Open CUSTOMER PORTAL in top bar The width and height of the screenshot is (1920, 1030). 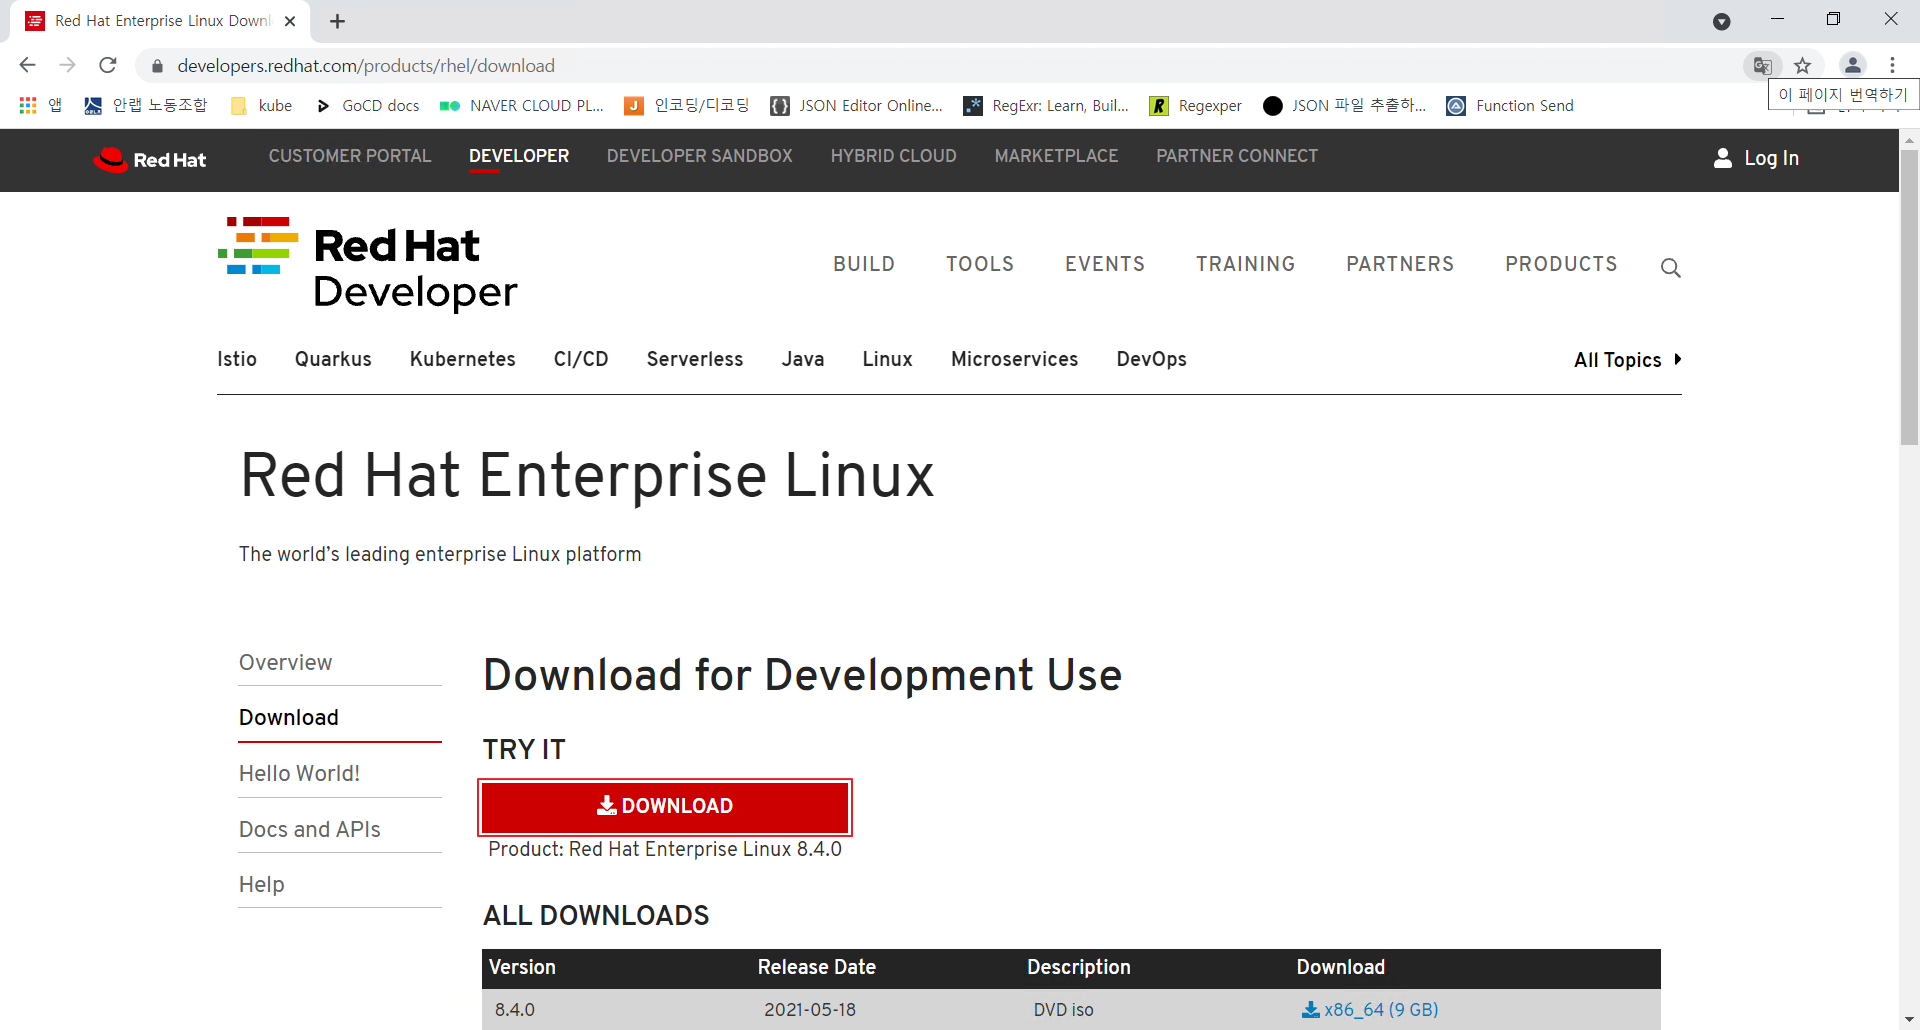pyautogui.click(x=350, y=156)
